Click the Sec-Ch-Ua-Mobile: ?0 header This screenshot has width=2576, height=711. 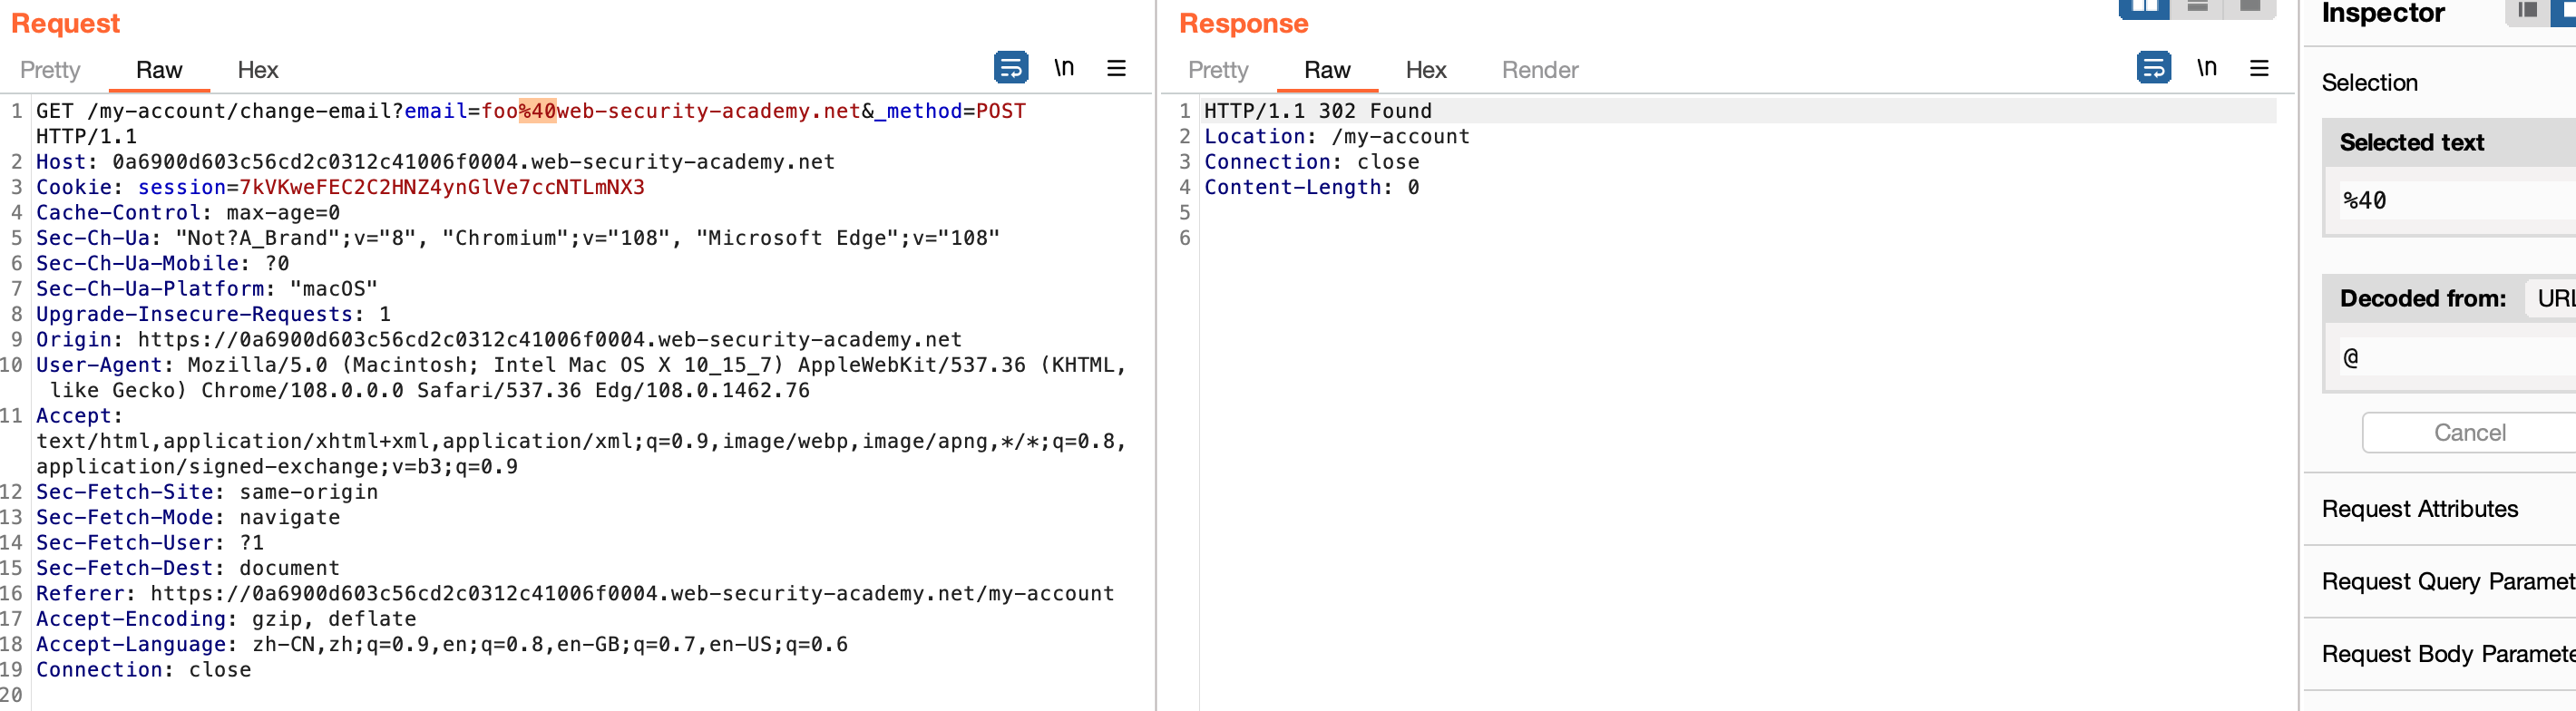click(163, 264)
